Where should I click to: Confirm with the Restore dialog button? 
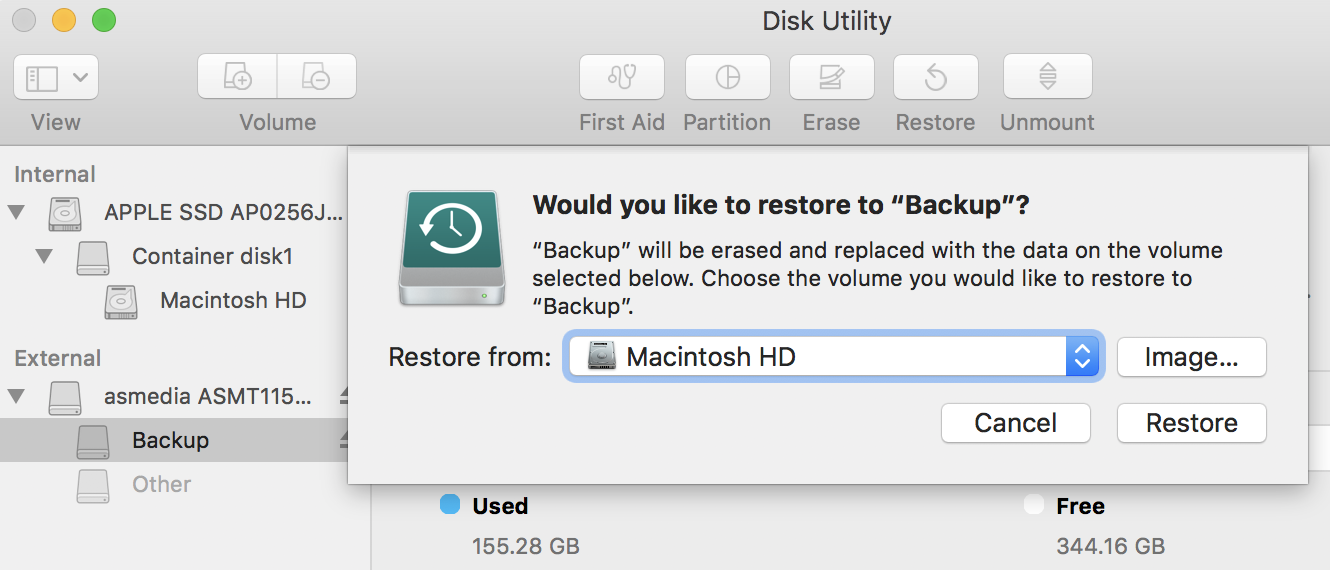pos(1192,423)
